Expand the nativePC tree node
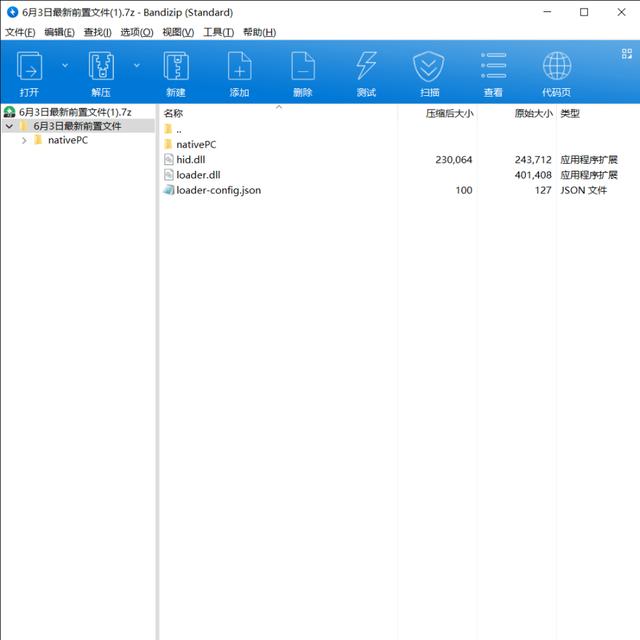The width and height of the screenshot is (640, 640). 24,141
